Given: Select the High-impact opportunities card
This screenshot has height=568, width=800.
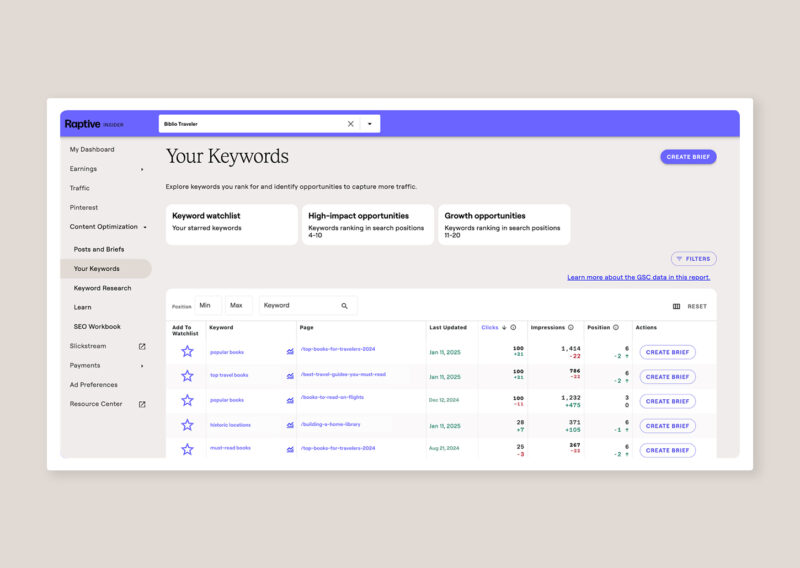Looking at the screenshot, I should [x=368, y=225].
